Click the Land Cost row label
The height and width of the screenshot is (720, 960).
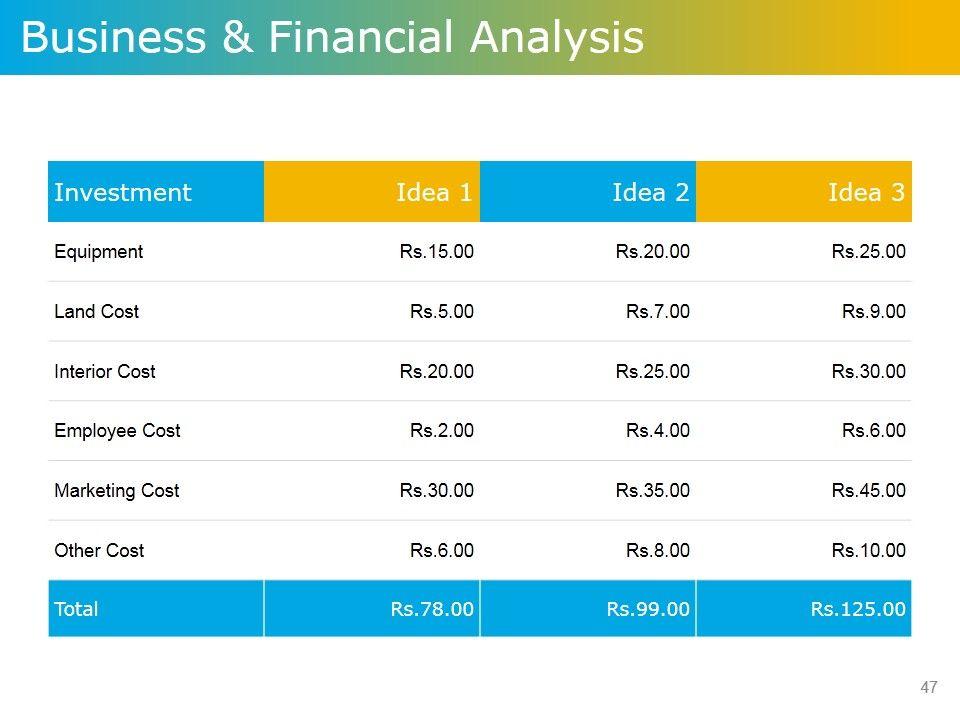96,312
